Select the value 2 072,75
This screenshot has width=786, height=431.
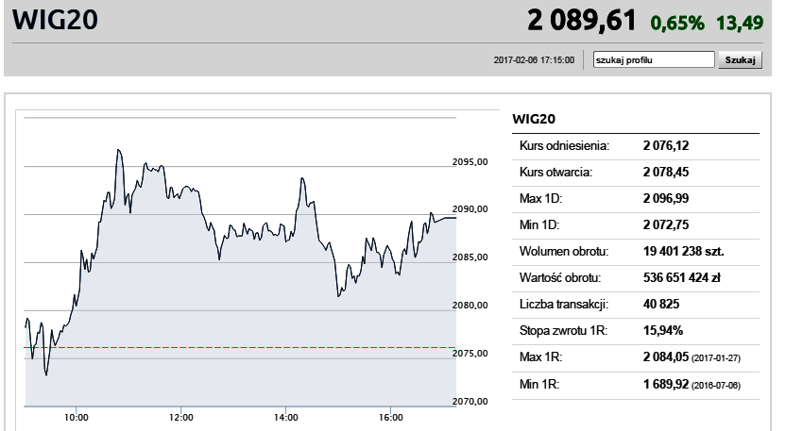click(666, 225)
